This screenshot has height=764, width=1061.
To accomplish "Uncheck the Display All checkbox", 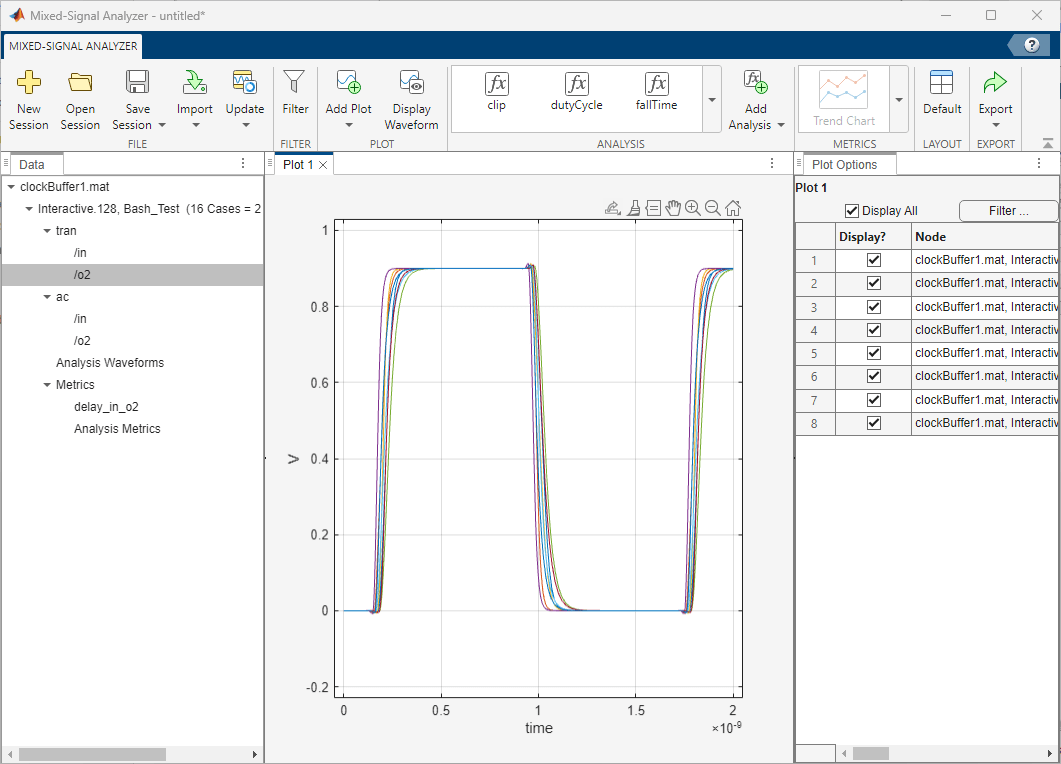I will 853,210.
